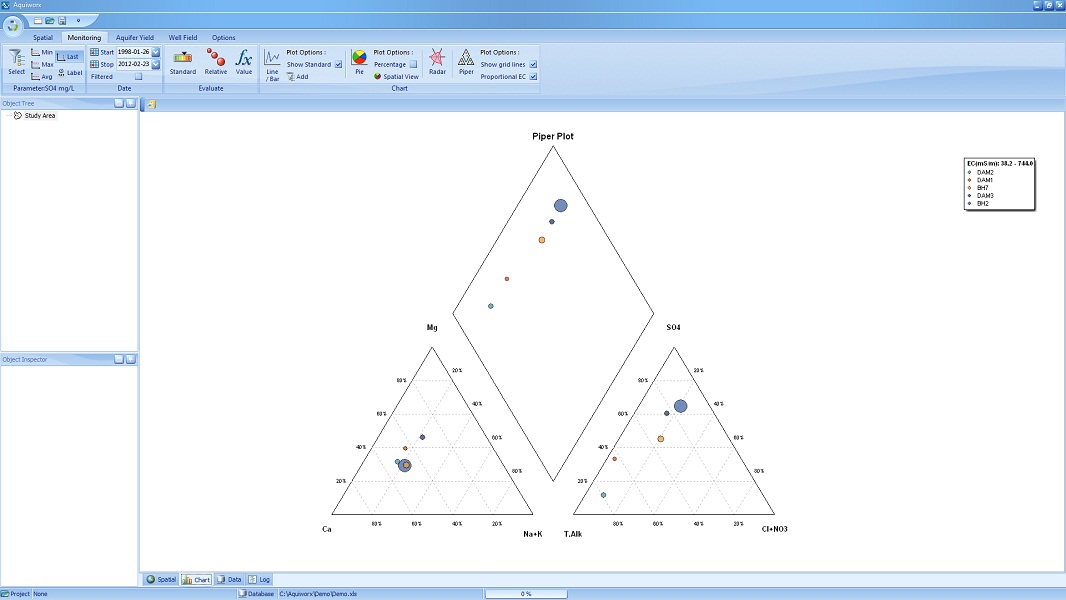Click the Standard evaluation icon
The height and width of the screenshot is (600, 1066).
pyautogui.click(x=183, y=62)
